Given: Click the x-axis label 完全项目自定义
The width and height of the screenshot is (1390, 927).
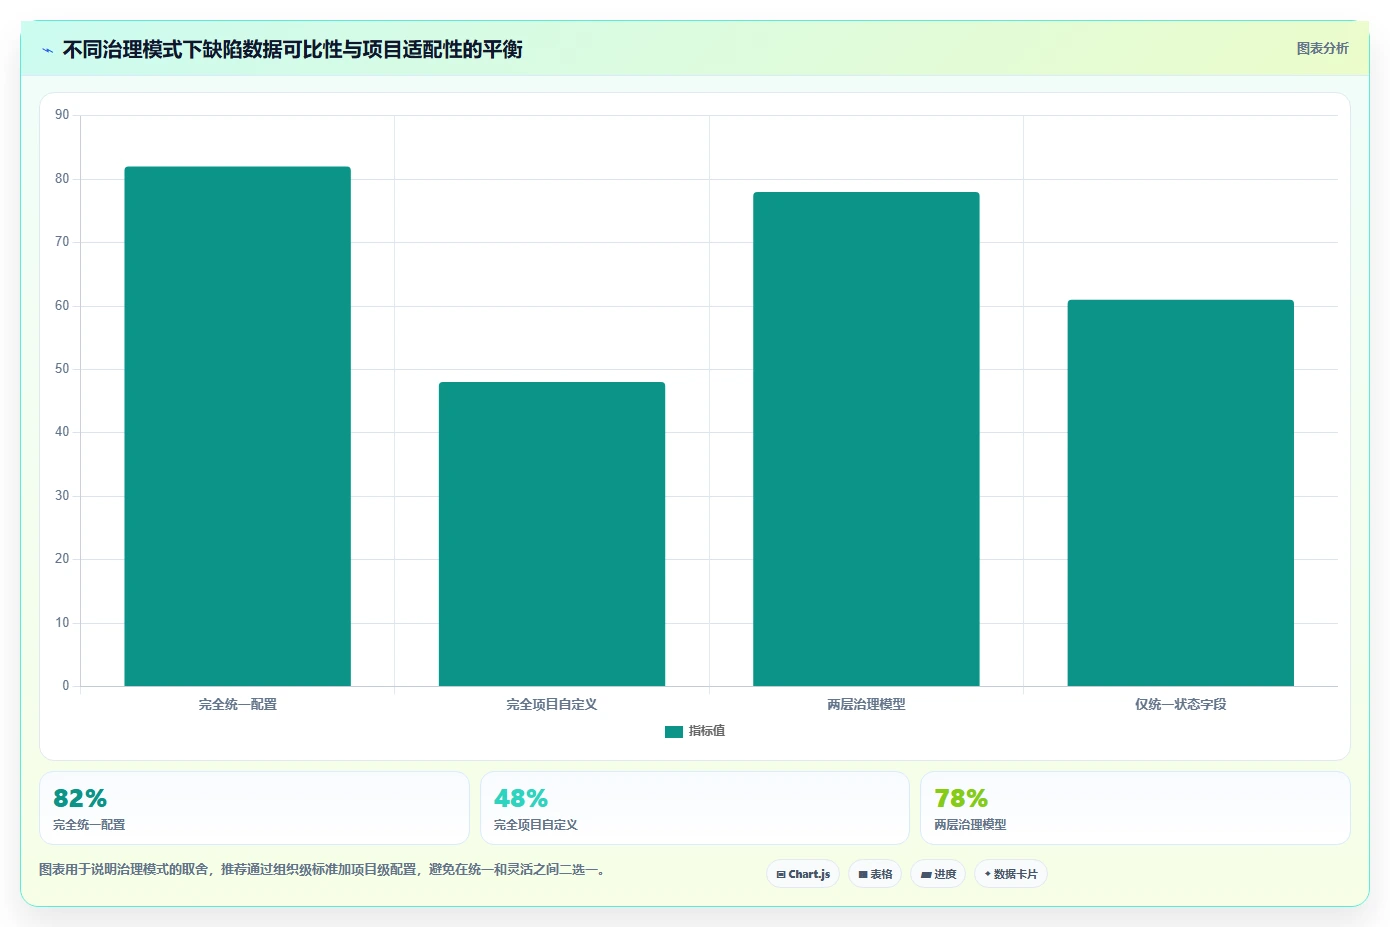Looking at the screenshot, I should tap(552, 704).
